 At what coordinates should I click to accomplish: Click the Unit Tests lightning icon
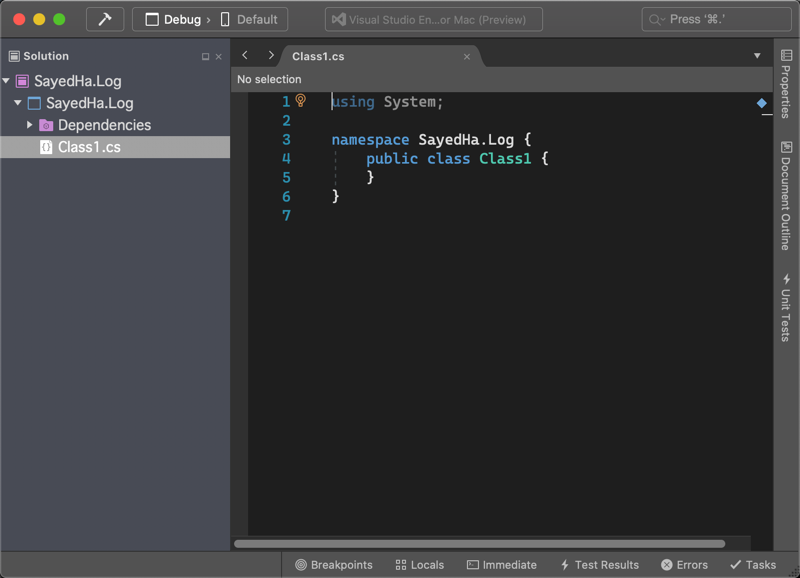pyautogui.click(x=786, y=279)
